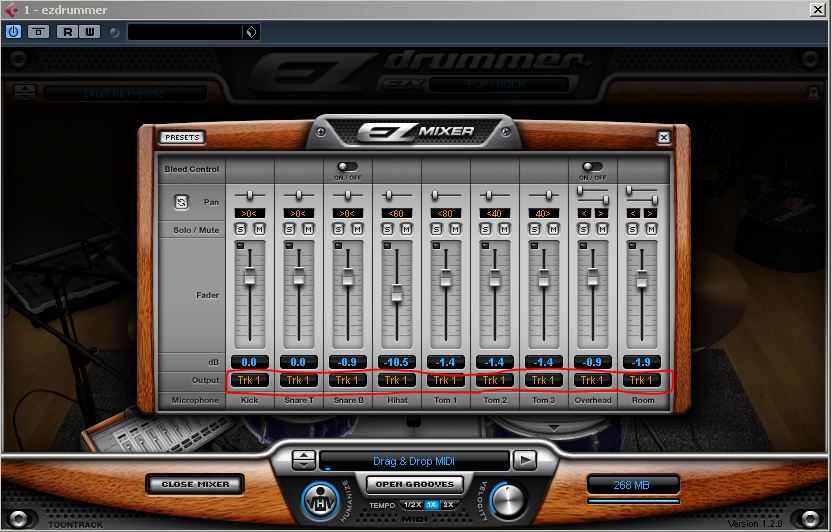Image resolution: width=832 pixels, height=532 pixels.
Task: Click the 268 MB memory display
Action: [x=632, y=485]
